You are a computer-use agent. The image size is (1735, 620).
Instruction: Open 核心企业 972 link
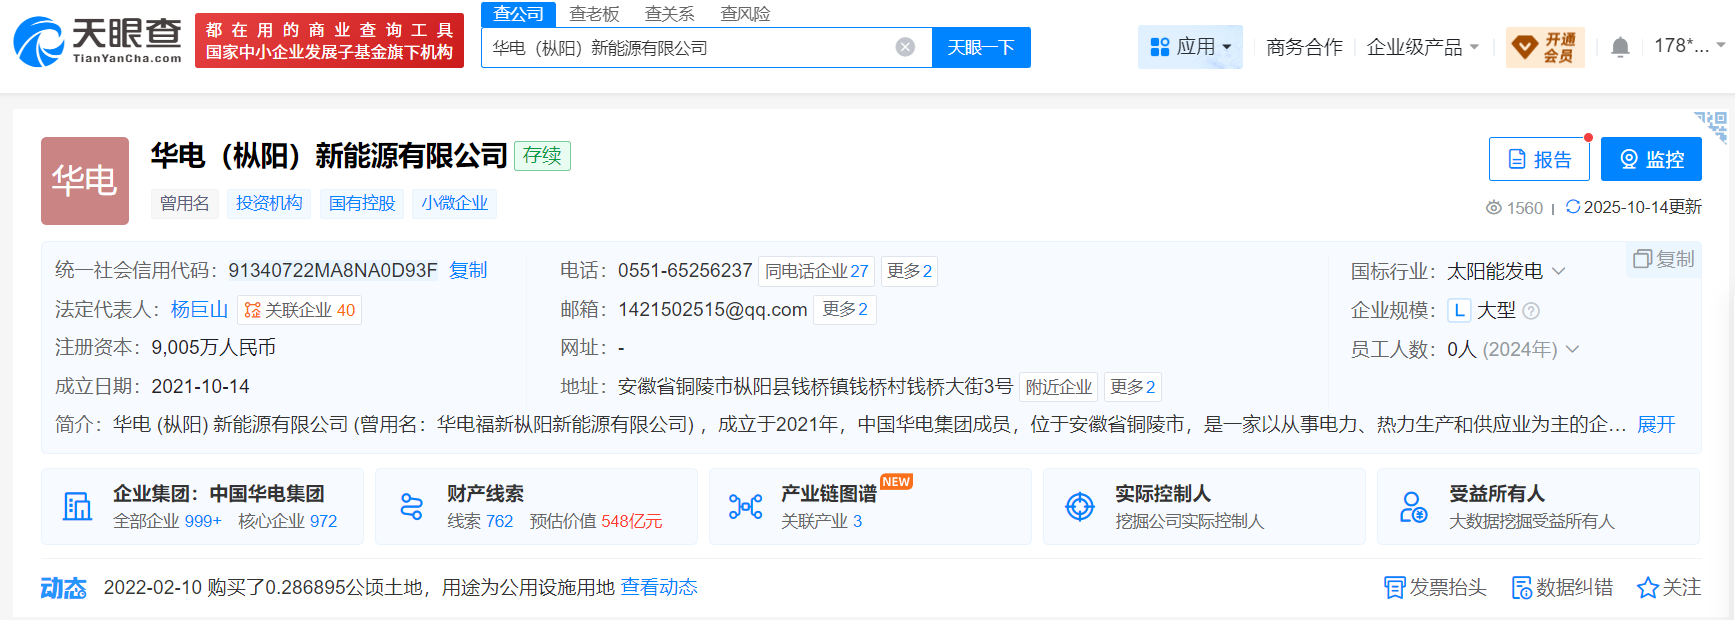click(288, 521)
